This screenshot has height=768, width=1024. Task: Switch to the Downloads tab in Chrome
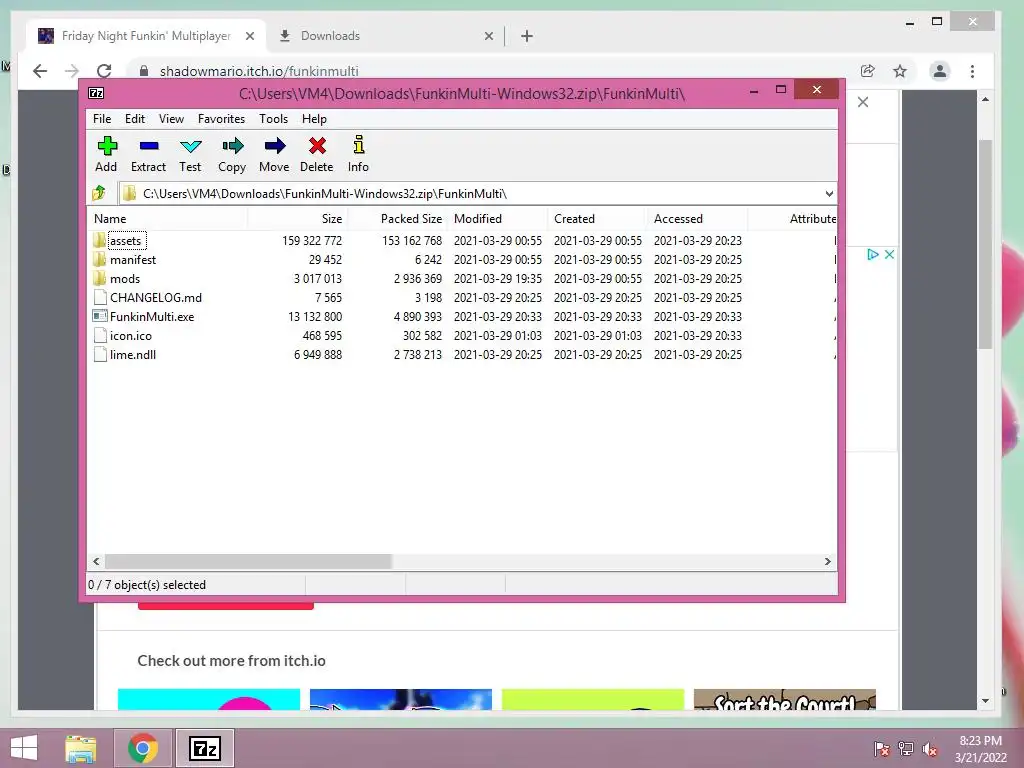coord(385,36)
